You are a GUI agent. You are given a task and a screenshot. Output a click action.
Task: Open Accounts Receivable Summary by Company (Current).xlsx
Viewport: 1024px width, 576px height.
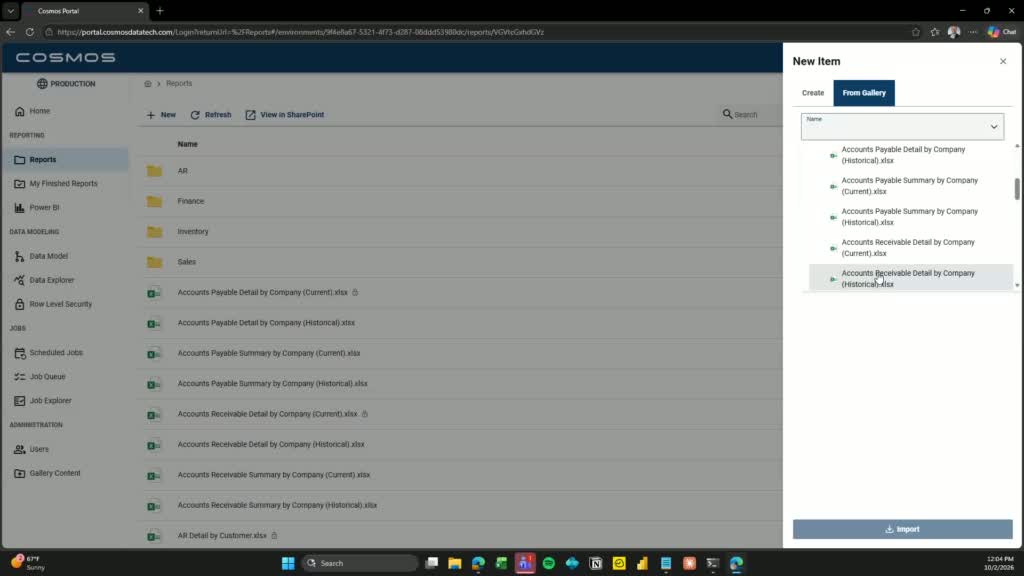tap(274, 475)
